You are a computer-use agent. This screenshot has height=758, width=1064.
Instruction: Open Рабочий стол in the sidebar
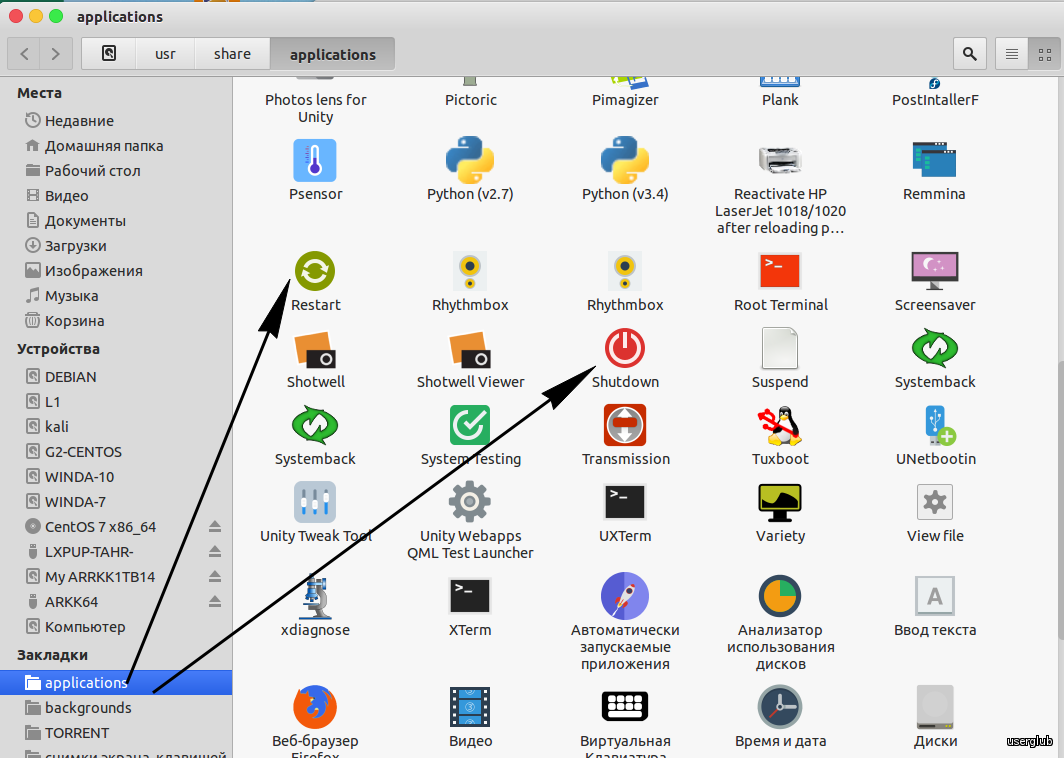(x=116, y=171)
